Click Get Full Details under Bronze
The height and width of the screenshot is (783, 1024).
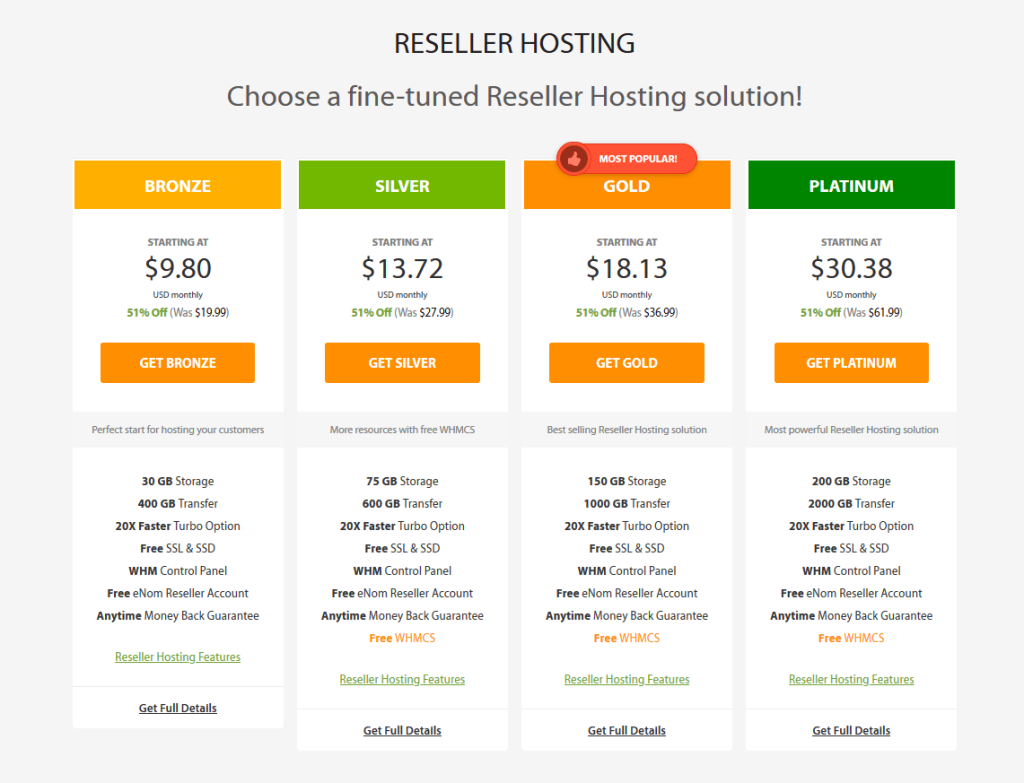click(177, 708)
